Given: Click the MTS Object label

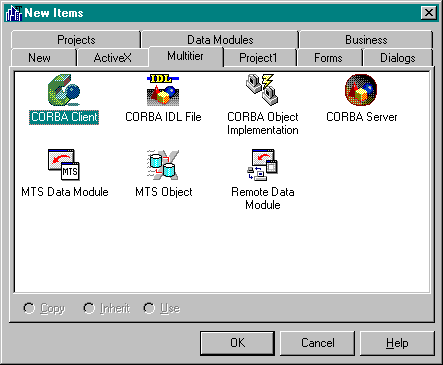Looking at the screenshot, I should [164, 192].
